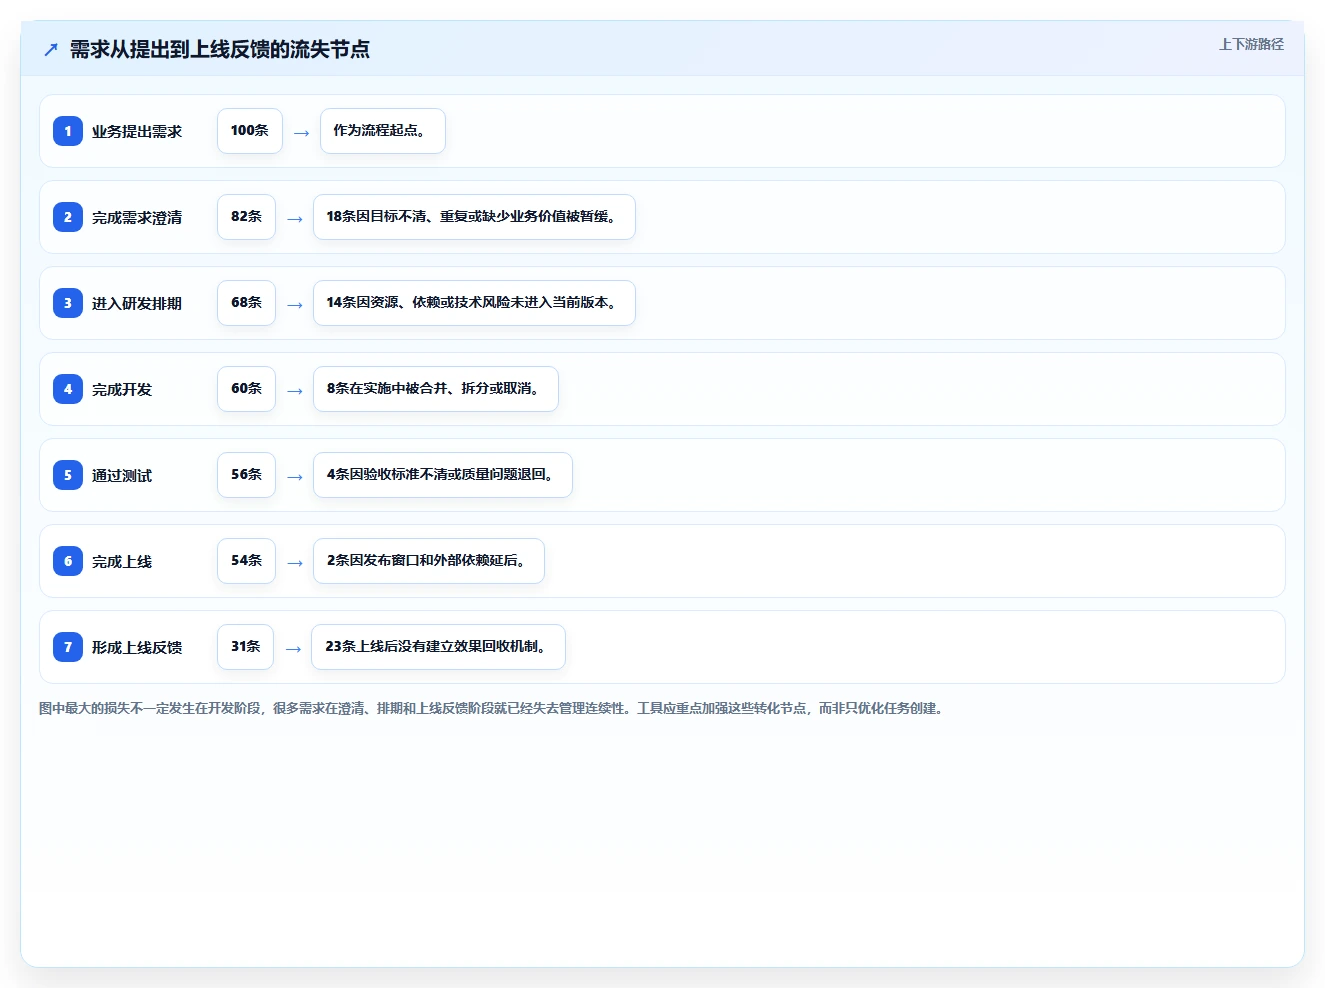This screenshot has height=988, width=1325.
Task: Click the 完成上线 step label
Action: [x=122, y=561]
